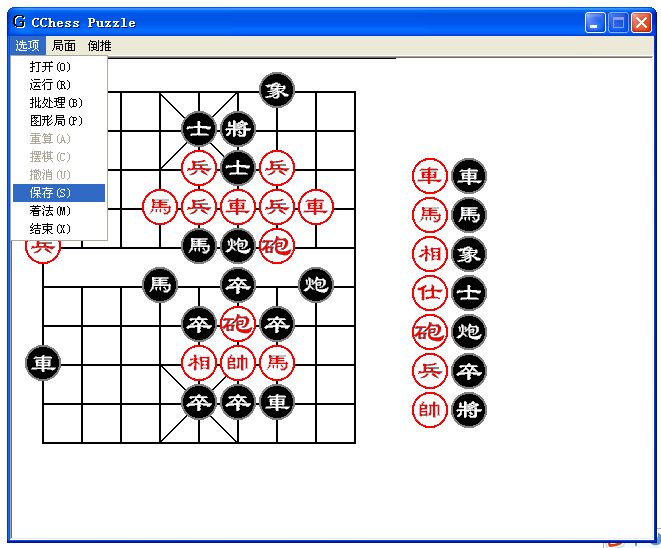
Task: Select the red 車 piece in the right palette
Action: [430, 177]
